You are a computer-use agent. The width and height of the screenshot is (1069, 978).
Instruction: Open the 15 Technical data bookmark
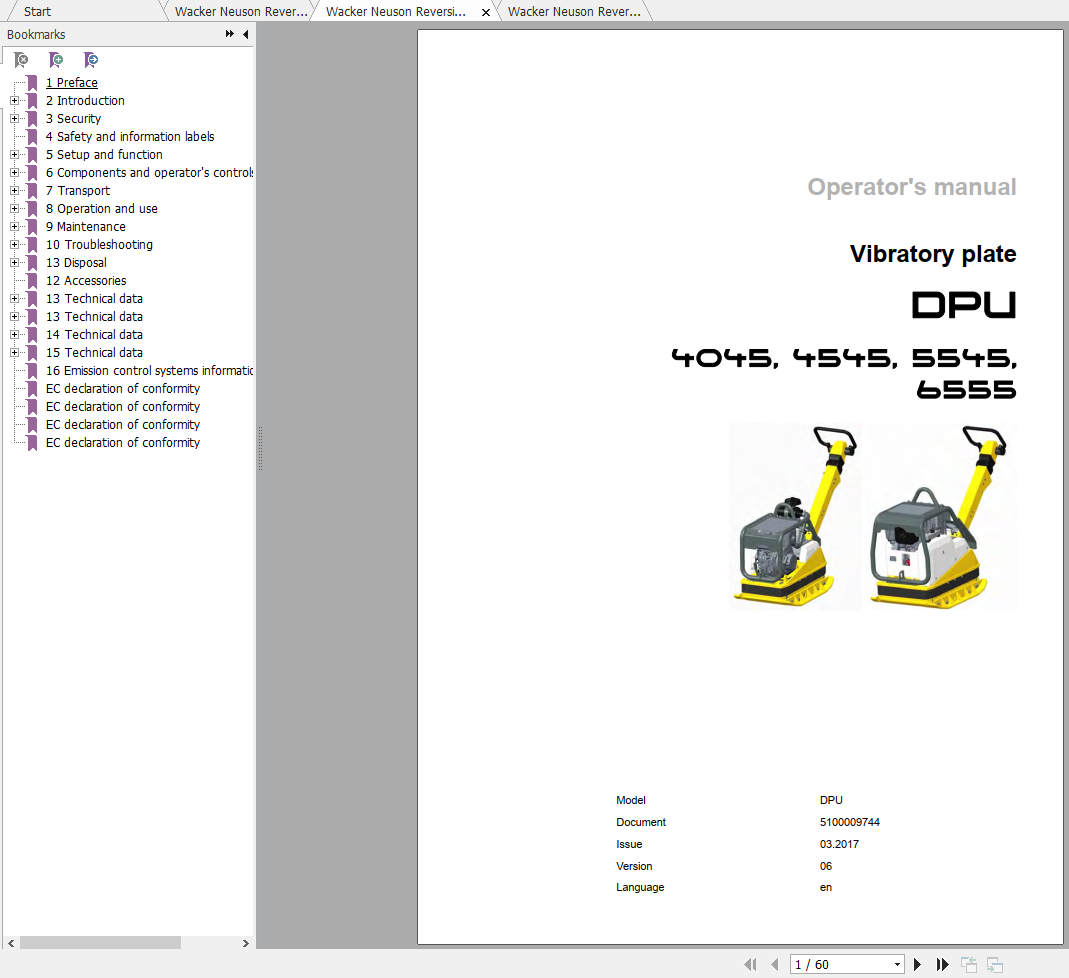coord(94,352)
